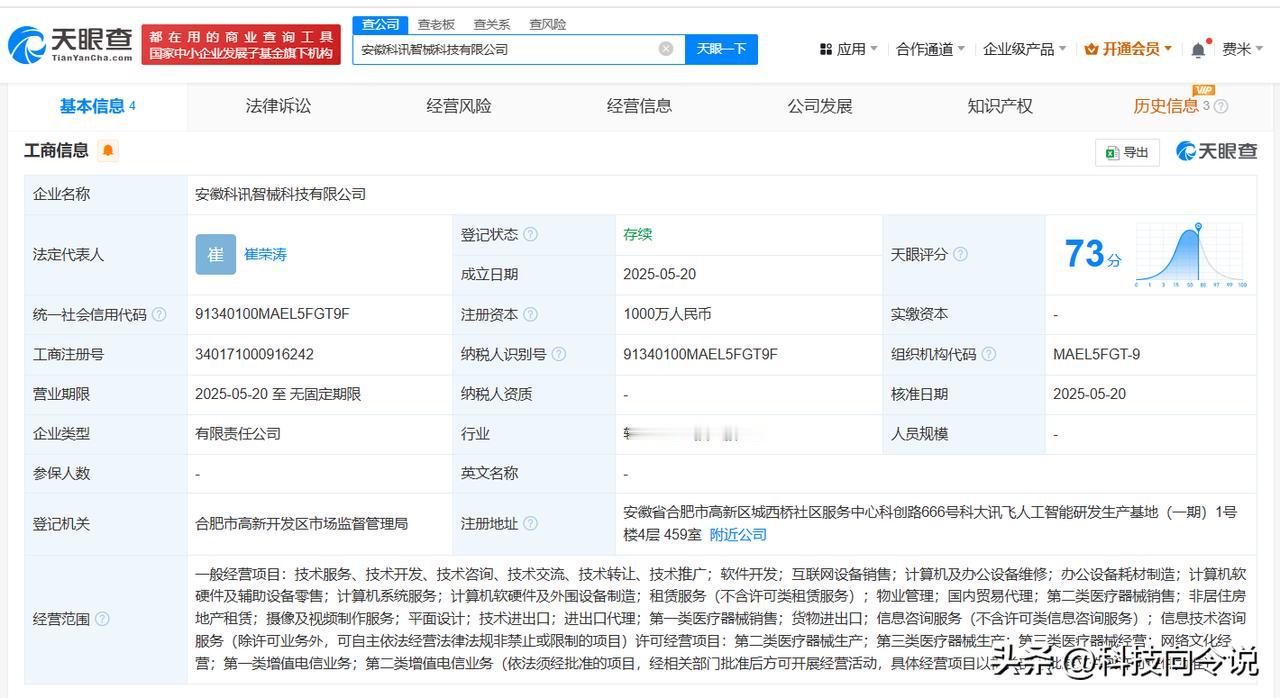Screen dimensions: 1280x698
Task: Switch to 知识产权 tab
Action: tap(1000, 106)
